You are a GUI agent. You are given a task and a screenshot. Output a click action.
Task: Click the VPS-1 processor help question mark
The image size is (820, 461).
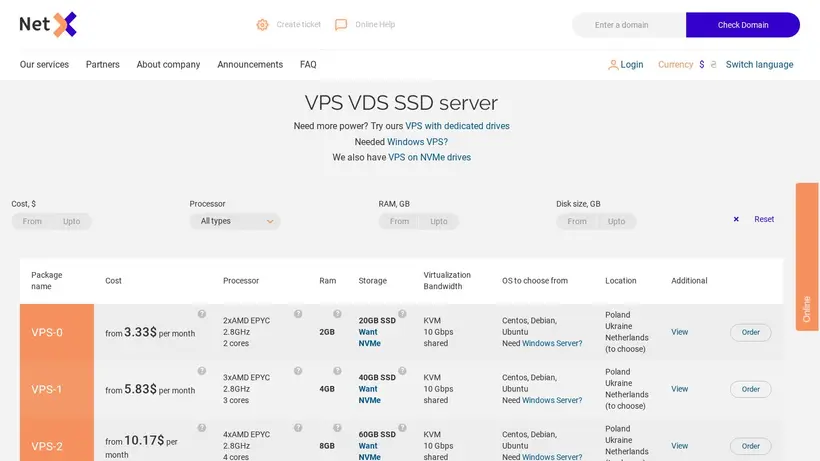point(298,371)
